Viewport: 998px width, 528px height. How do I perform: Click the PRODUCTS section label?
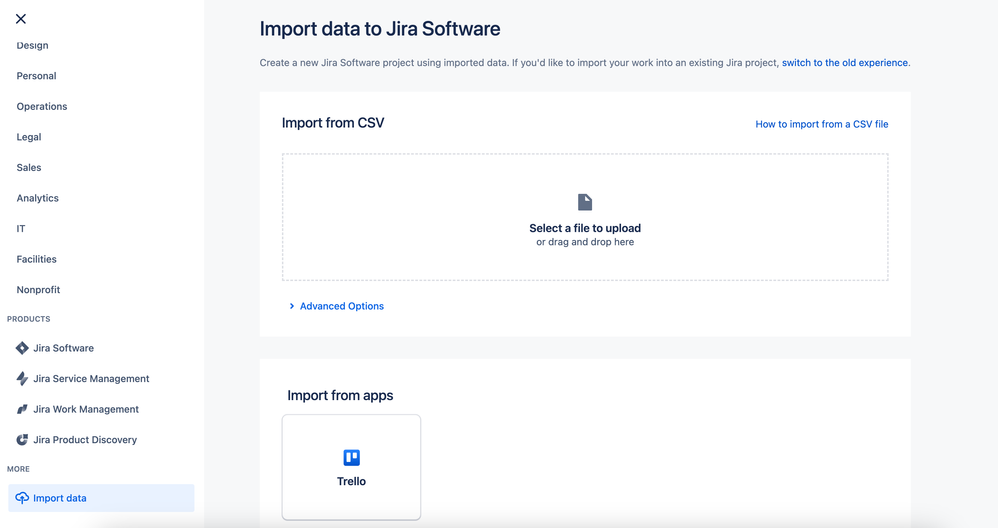click(29, 319)
